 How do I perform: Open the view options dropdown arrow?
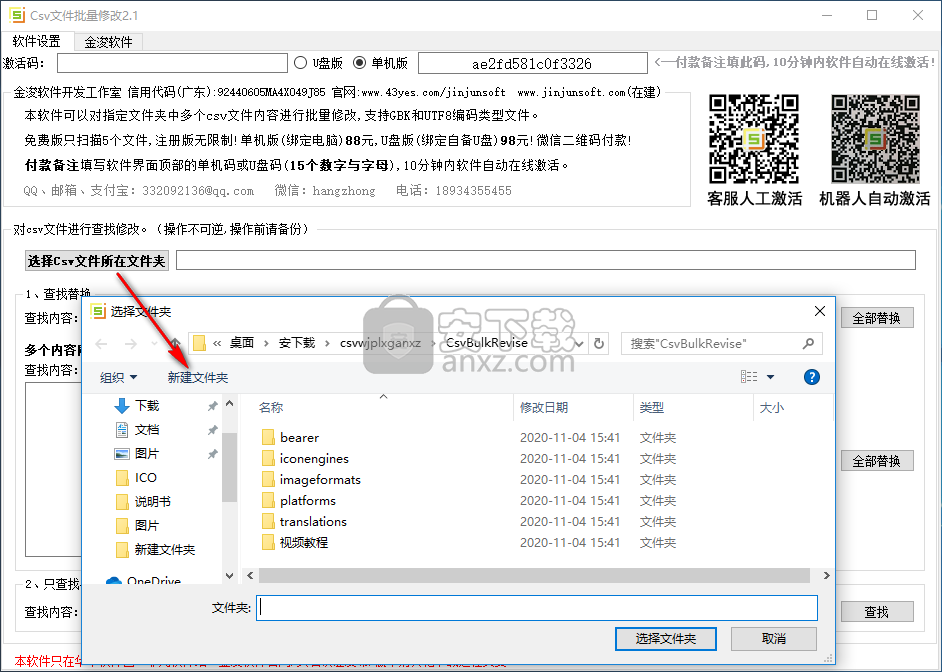[x=770, y=377]
